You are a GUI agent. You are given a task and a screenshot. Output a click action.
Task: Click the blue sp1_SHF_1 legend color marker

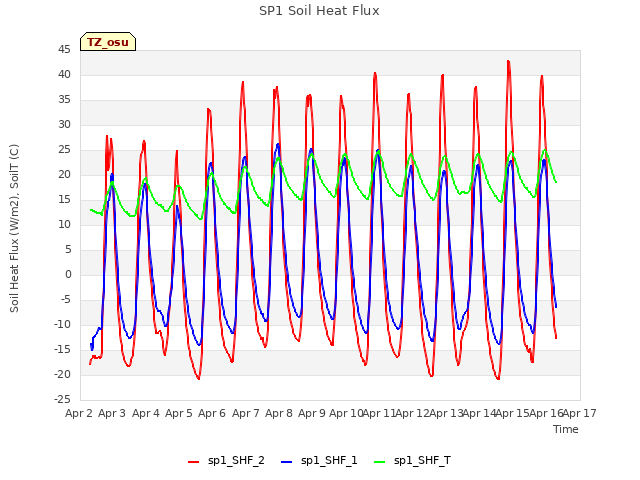(287, 462)
